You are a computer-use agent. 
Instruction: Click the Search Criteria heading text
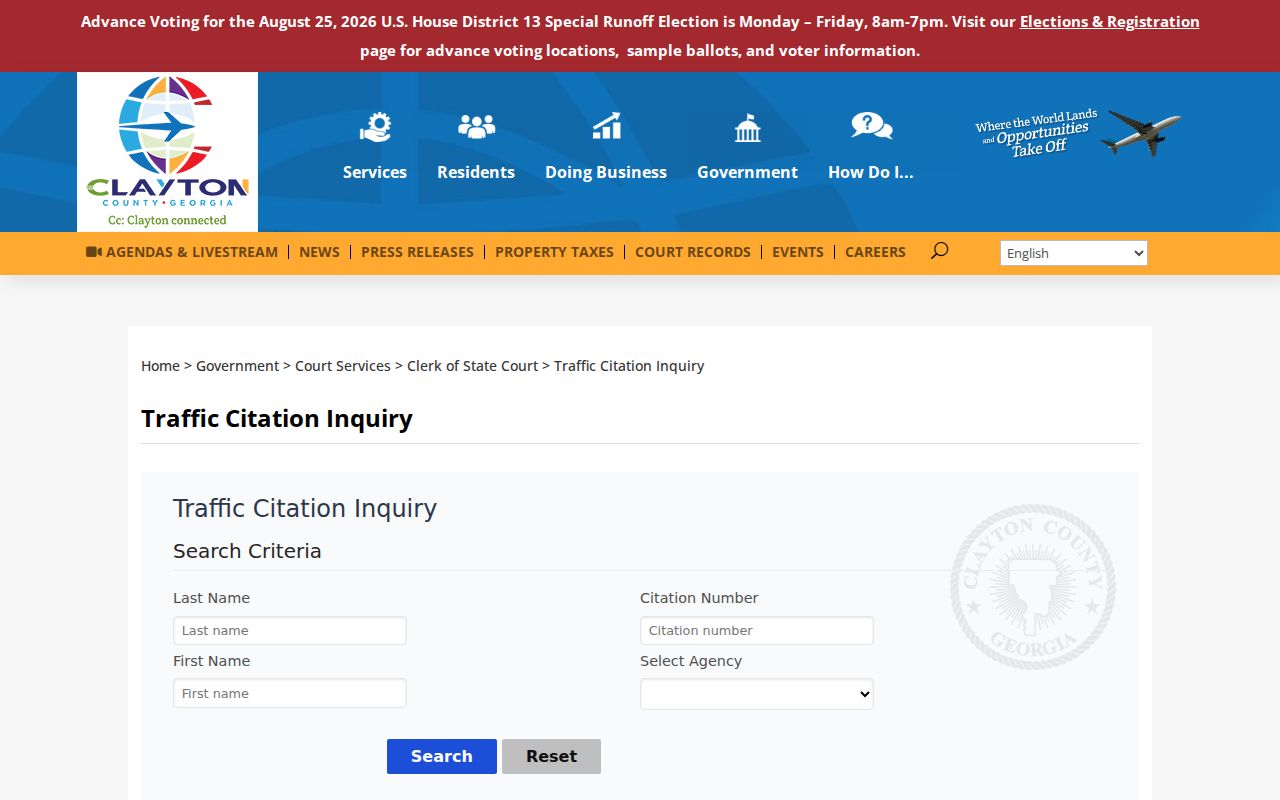click(247, 551)
